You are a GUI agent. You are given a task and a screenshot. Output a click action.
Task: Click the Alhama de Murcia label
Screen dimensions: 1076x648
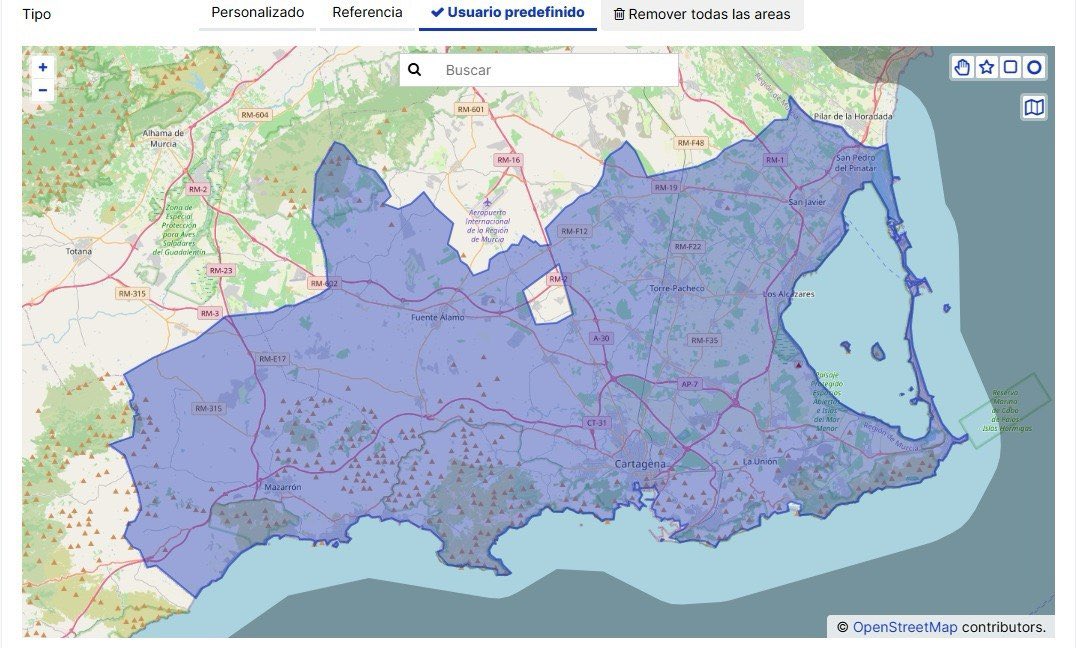tap(163, 139)
